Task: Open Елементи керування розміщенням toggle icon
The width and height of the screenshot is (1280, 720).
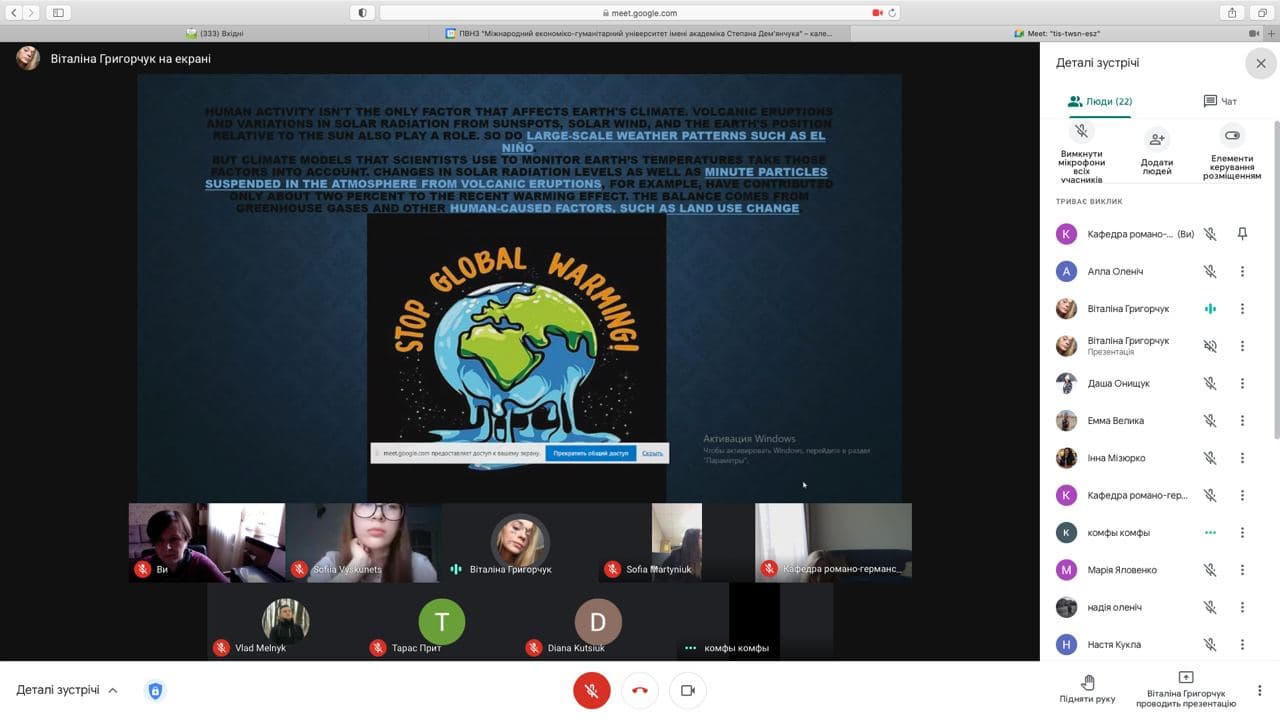Action: [1232, 135]
